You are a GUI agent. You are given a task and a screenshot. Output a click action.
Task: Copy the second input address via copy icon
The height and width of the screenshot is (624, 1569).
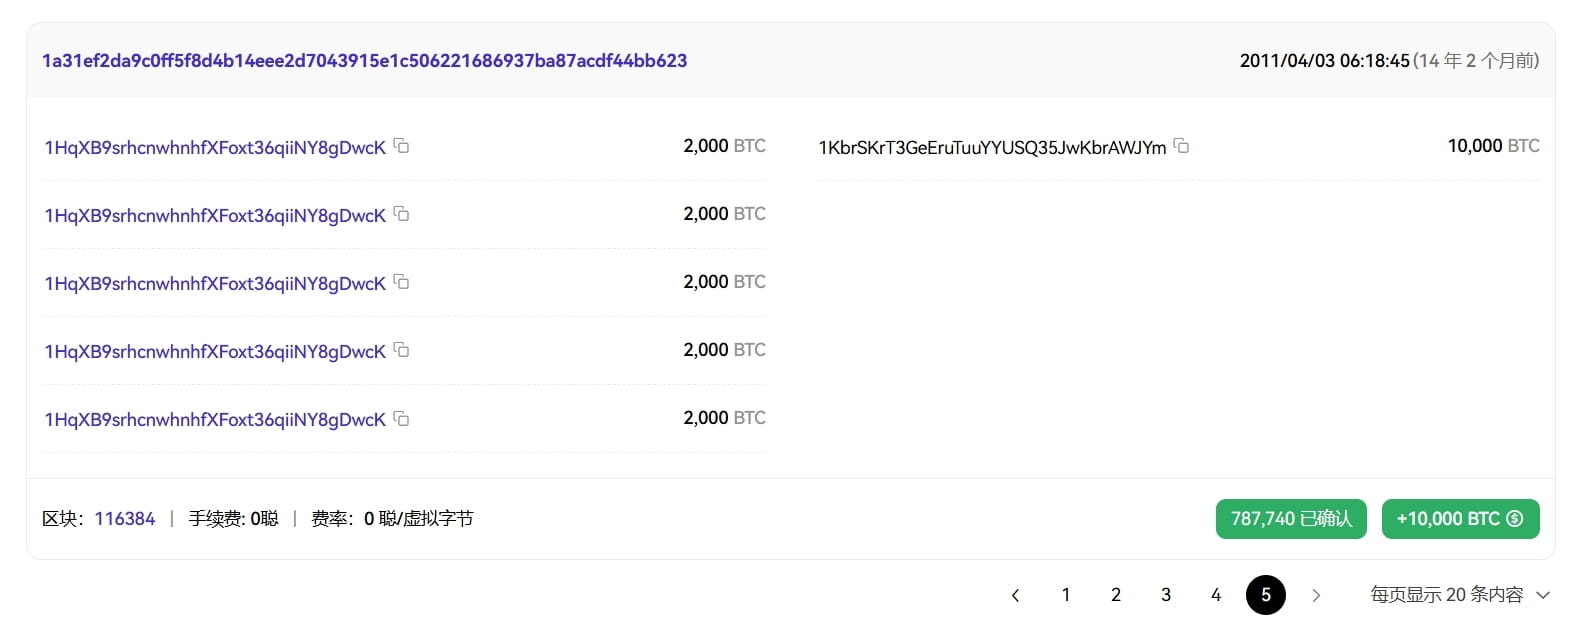point(401,214)
